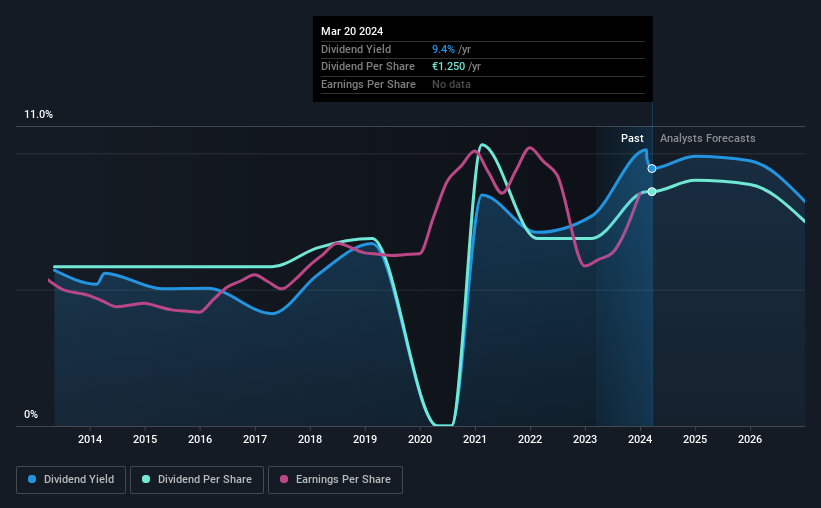Click the 'Dividend Per Share' tooltip row label
The height and width of the screenshot is (508, 821).
(x=368, y=67)
